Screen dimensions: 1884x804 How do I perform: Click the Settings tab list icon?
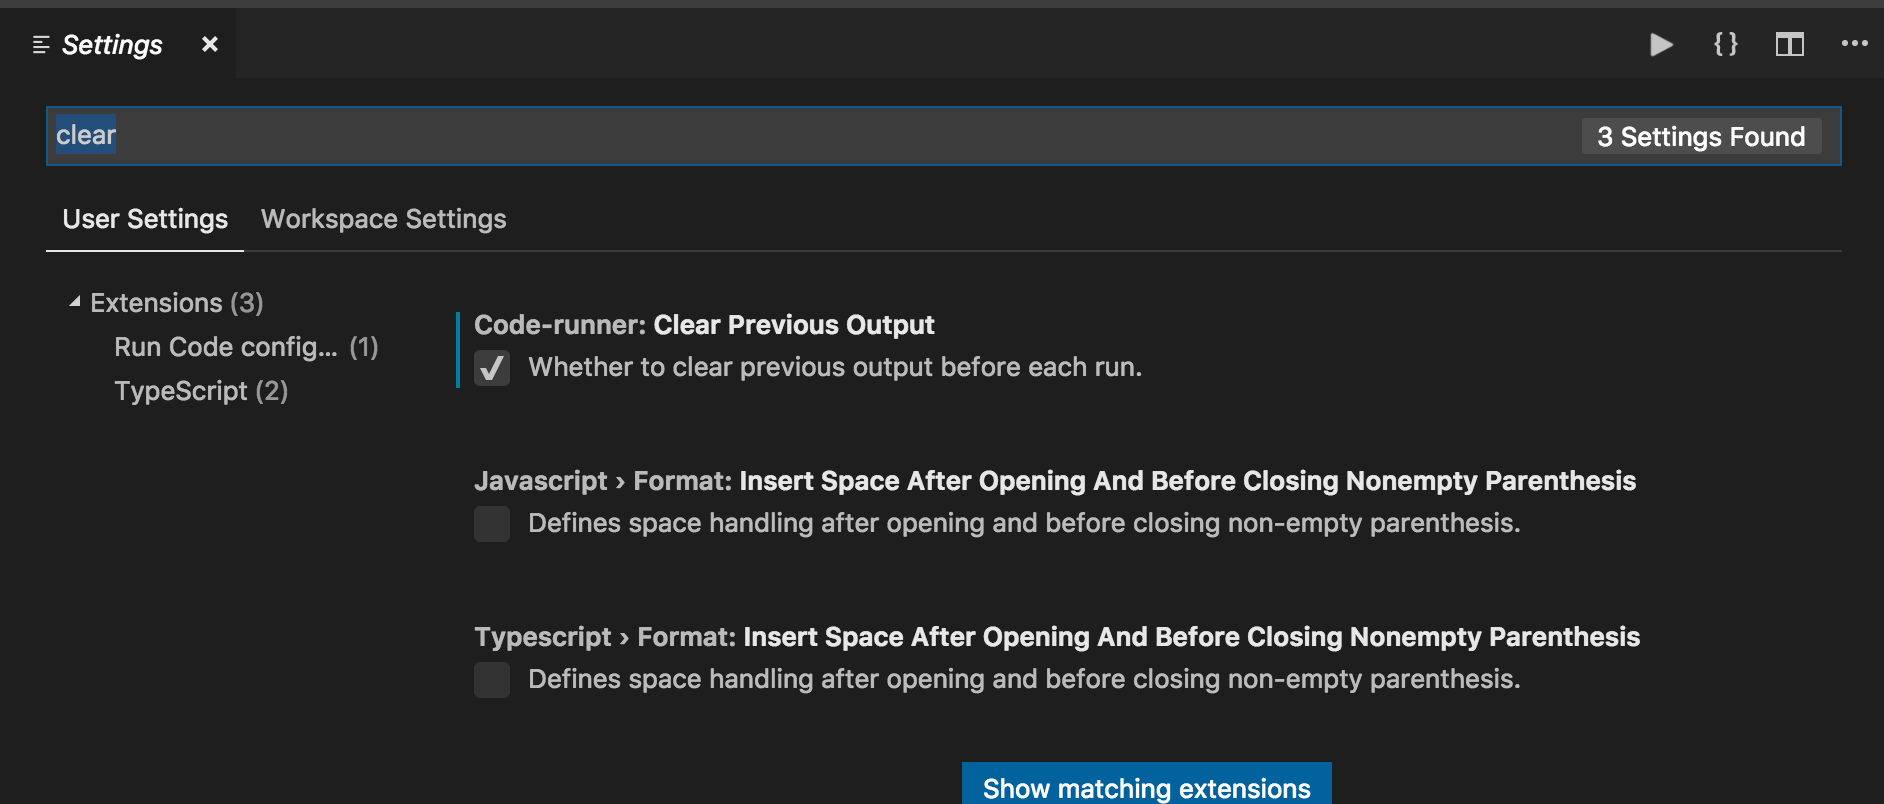[x=41, y=45]
